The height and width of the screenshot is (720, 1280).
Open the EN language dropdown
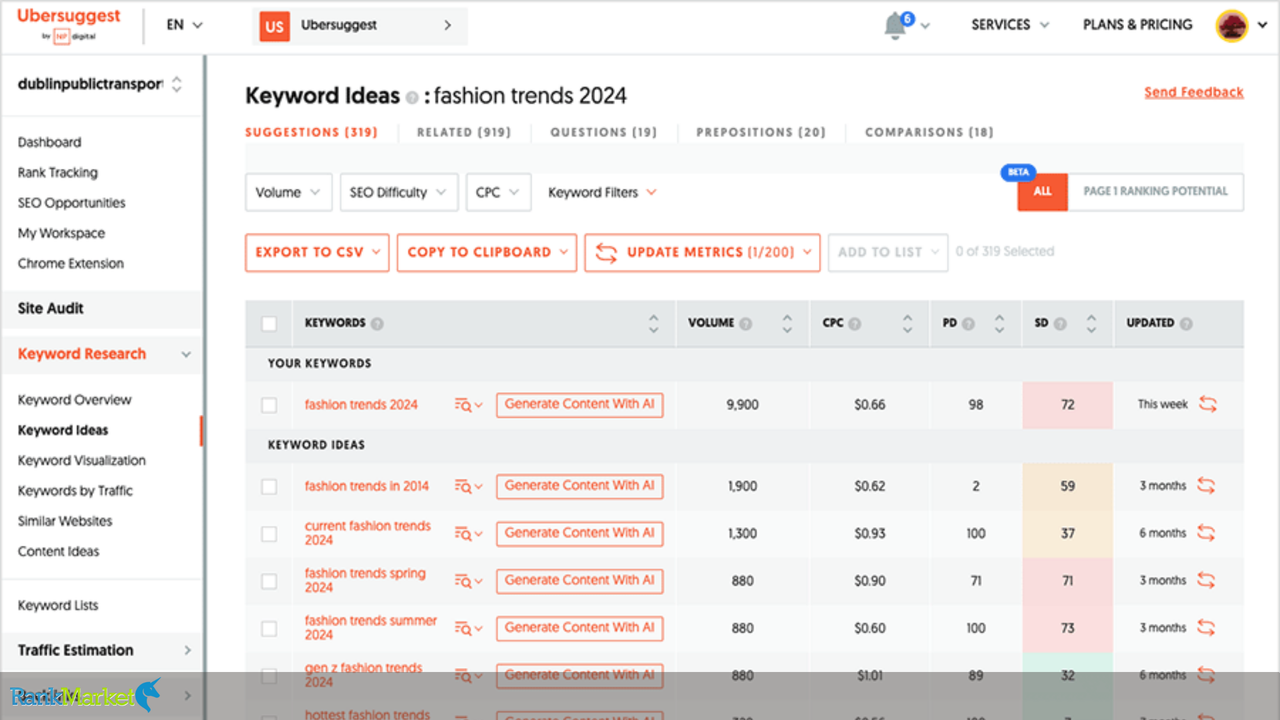point(185,25)
